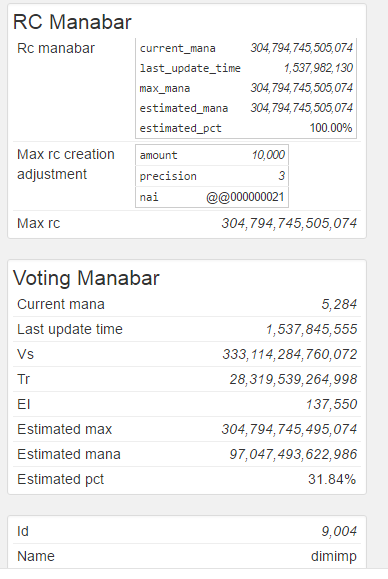This screenshot has height=579, width=388.
Task: Click the Voting Manabar heading
Action: 86,278
